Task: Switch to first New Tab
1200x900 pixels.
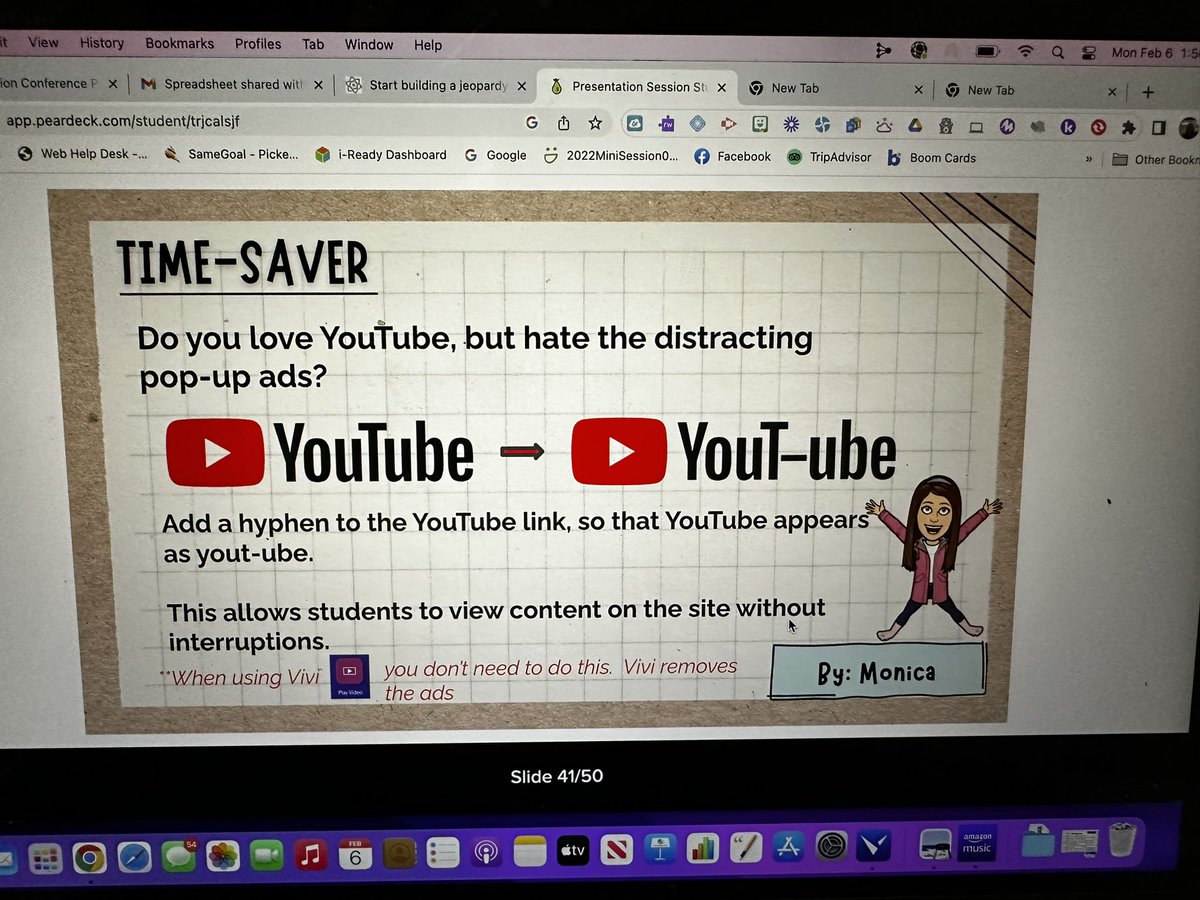Action: pos(836,88)
